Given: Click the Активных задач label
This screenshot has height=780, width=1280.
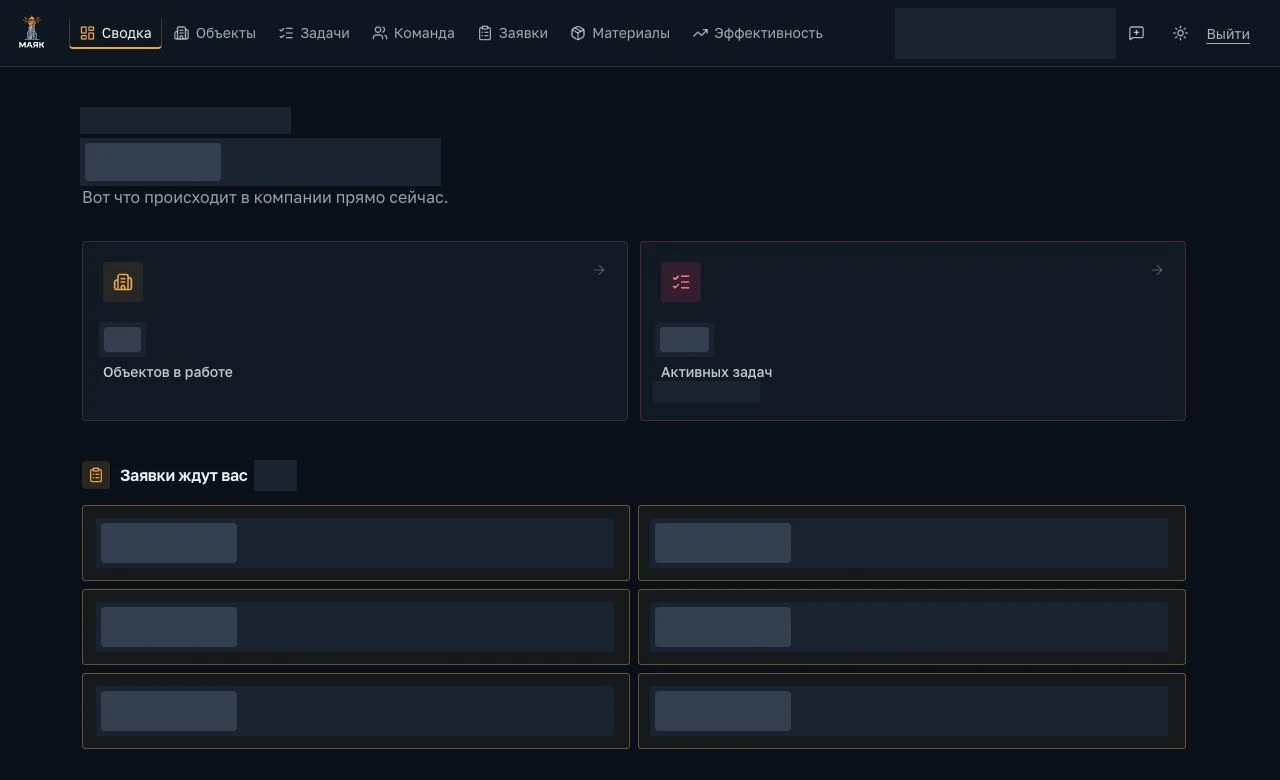Looking at the screenshot, I should tap(716, 372).
